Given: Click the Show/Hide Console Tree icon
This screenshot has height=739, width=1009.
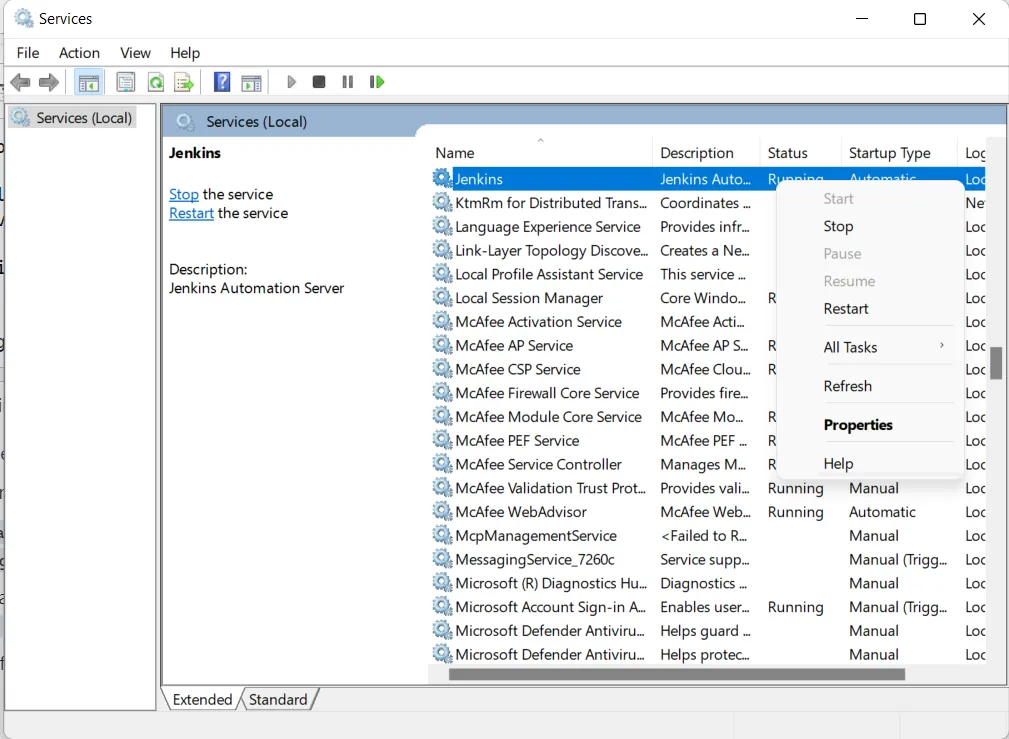Looking at the screenshot, I should pyautogui.click(x=89, y=82).
